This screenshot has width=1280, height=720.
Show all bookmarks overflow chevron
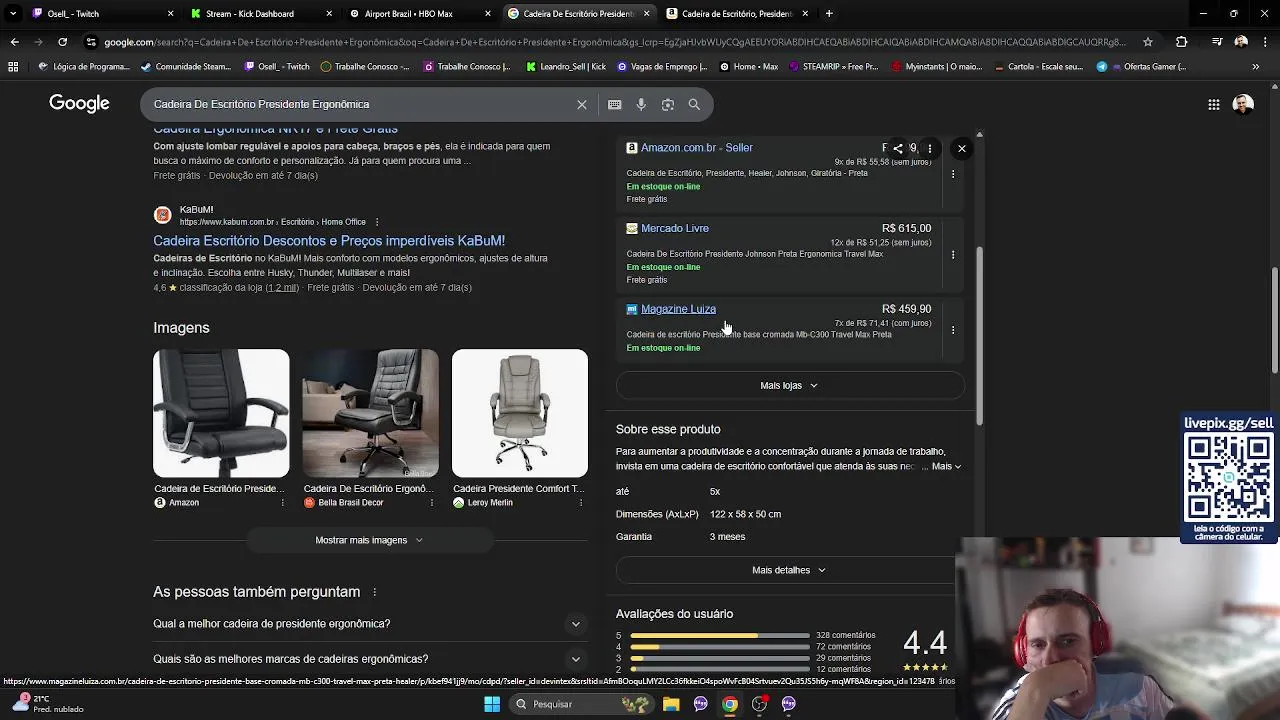(1255, 67)
